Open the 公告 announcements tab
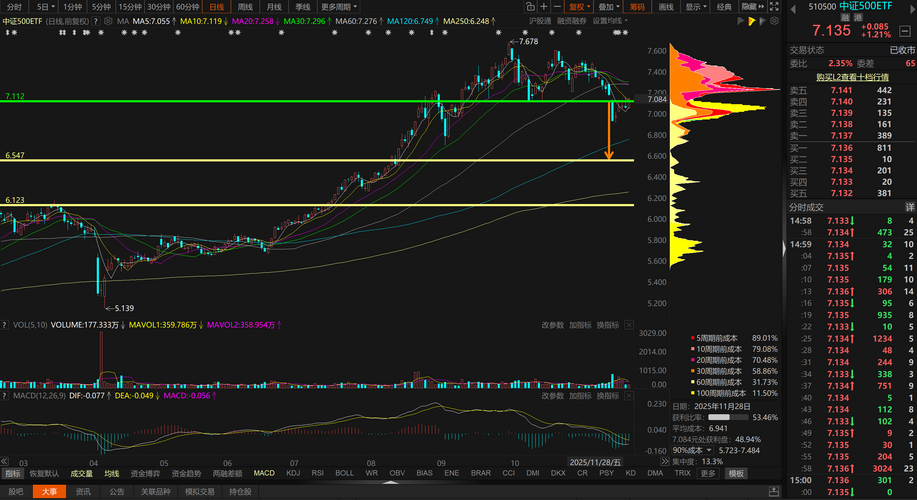 pos(116,492)
